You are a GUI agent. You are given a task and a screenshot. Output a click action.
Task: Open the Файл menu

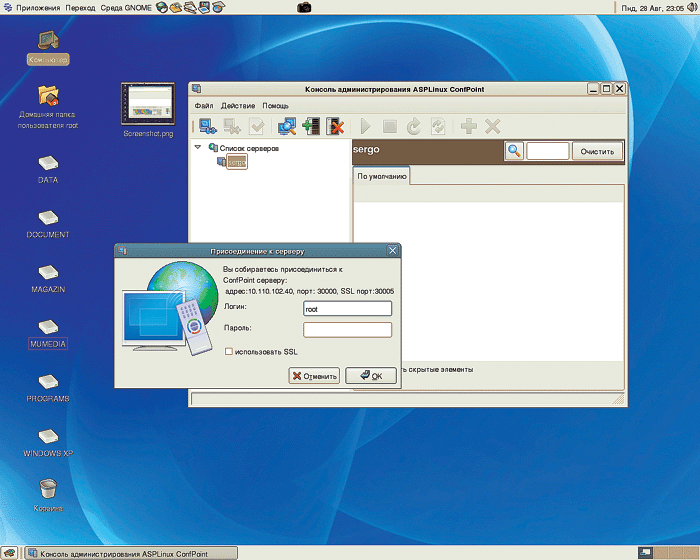click(204, 106)
